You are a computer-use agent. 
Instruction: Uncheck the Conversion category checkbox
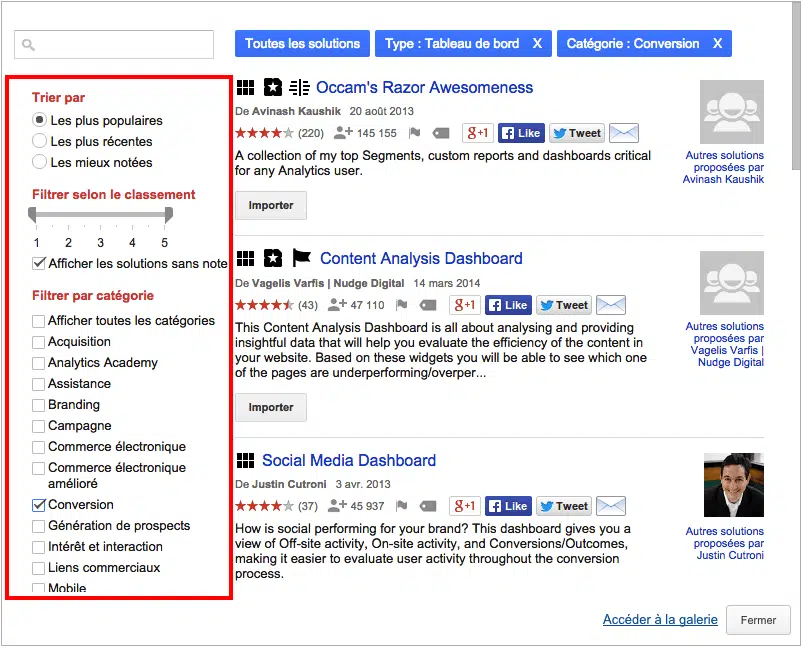pos(39,505)
